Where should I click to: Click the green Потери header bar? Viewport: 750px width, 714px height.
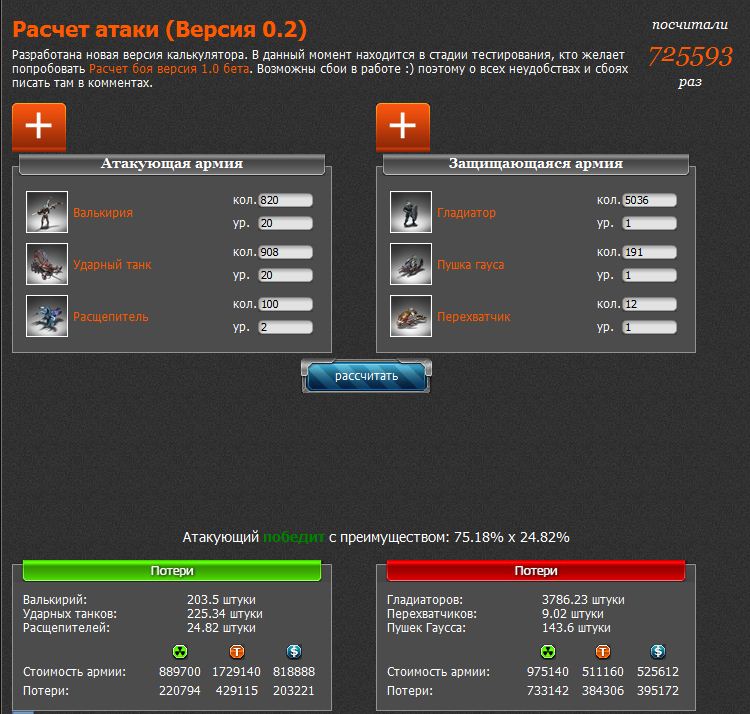172,571
